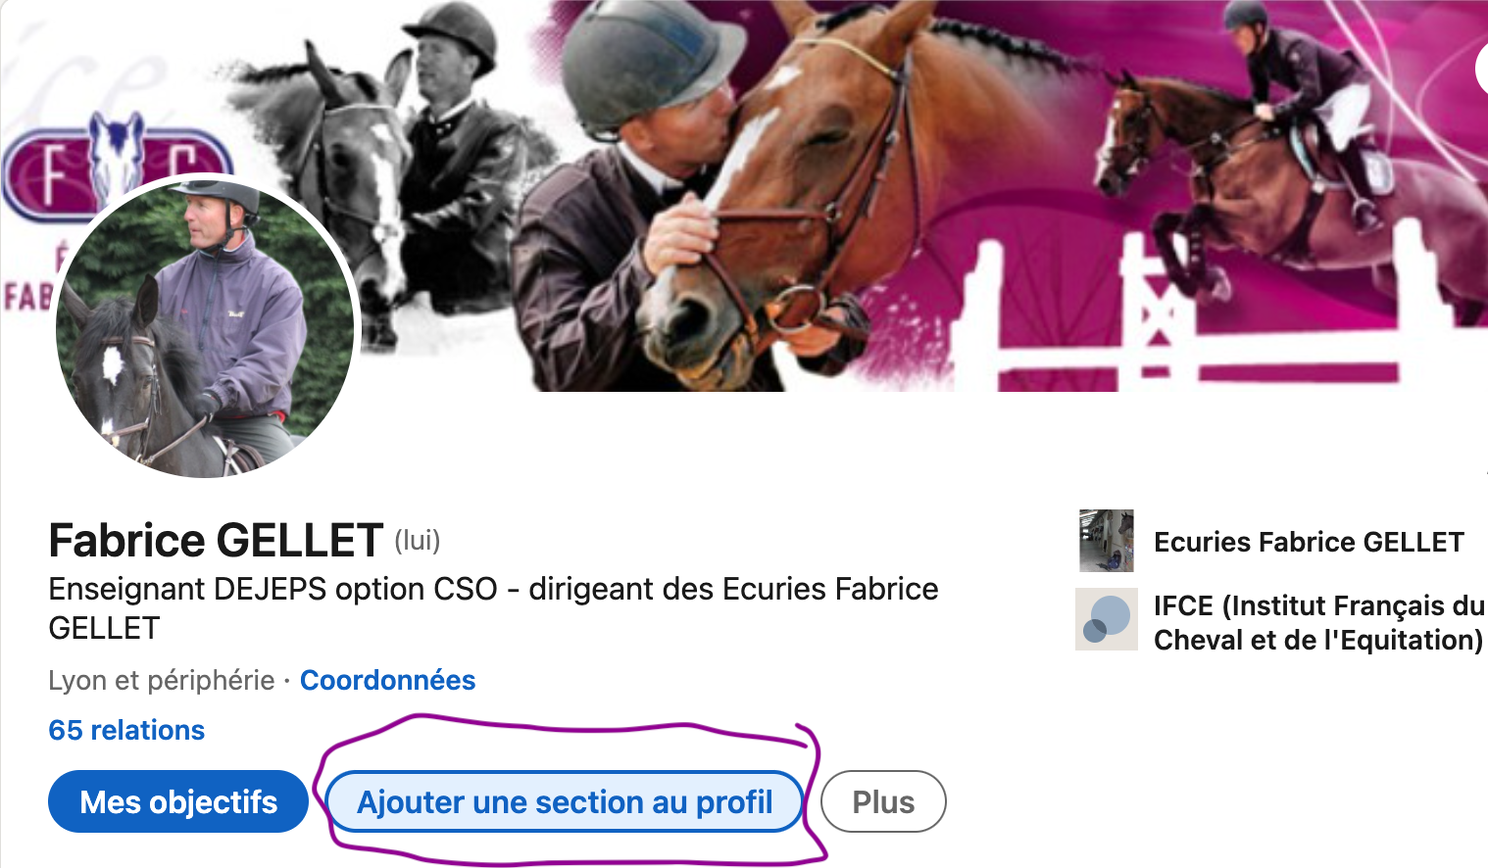This screenshot has width=1488, height=868.
Task: Click the Lyon et périphérie location text
Action: pyautogui.click(x=161, y=680)
